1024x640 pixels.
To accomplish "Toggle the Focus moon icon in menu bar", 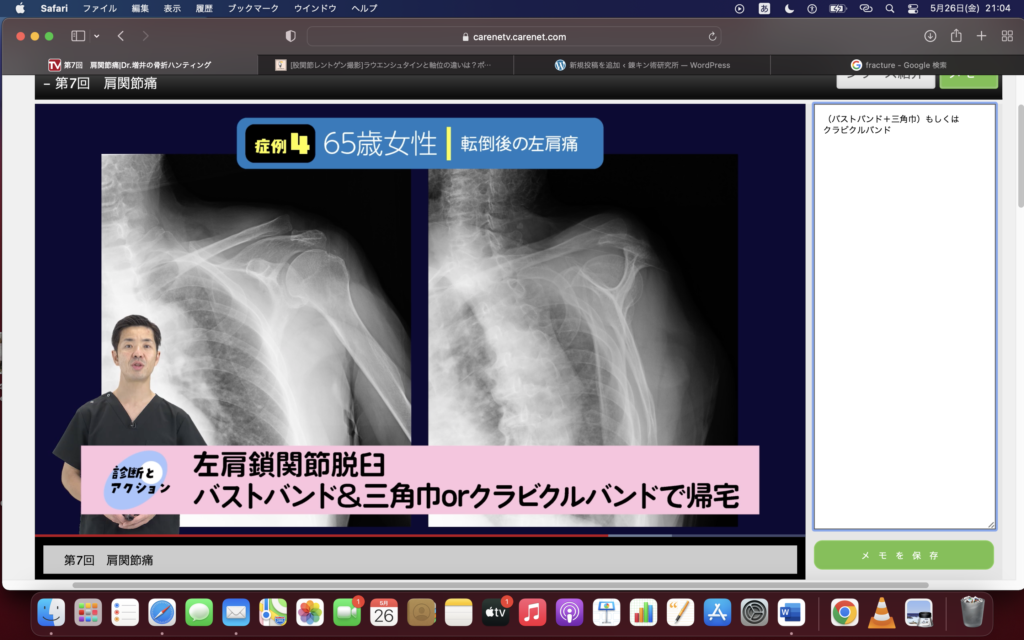I will [x=790, y=8].
